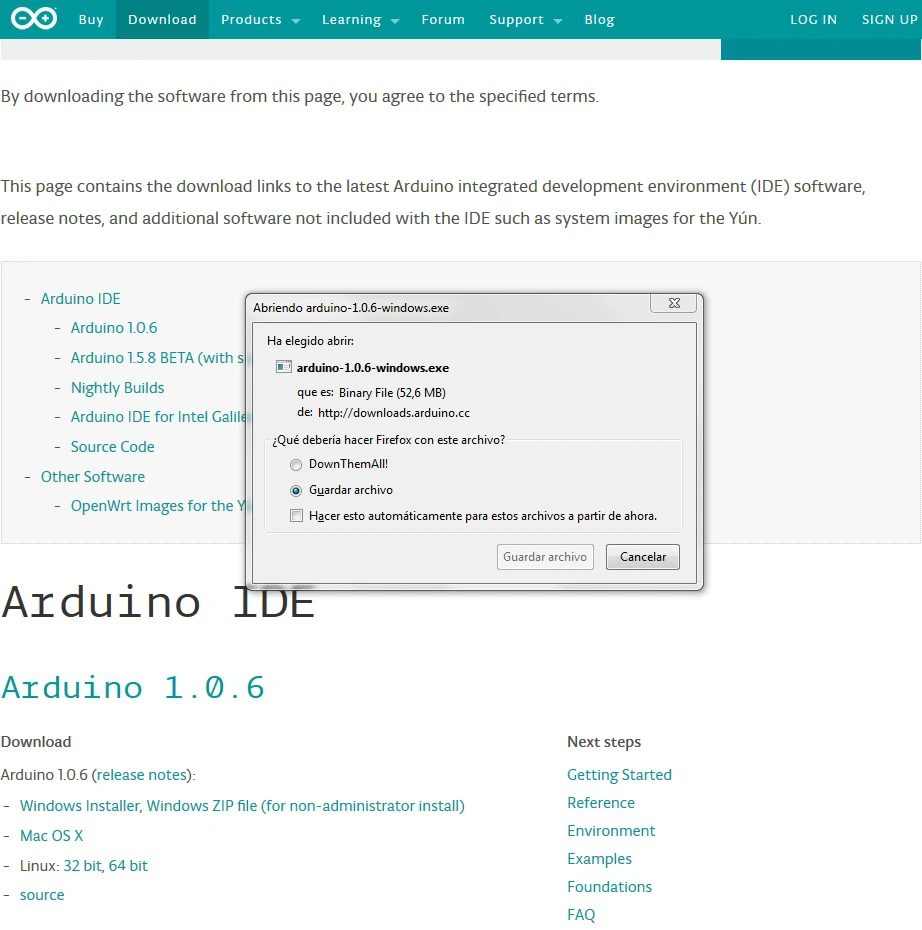Download the Linux 64 bit version
922x930 pixels.
click(128, 866)
